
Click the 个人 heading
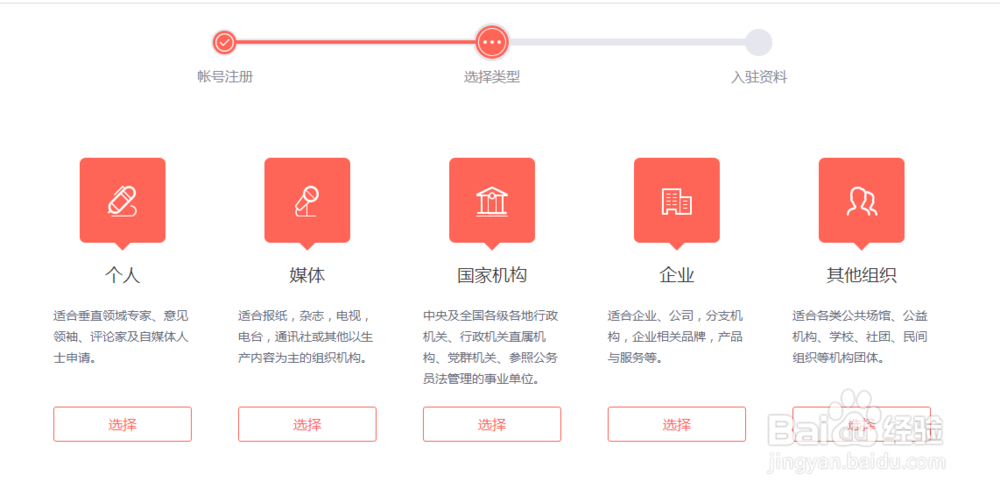122,275
